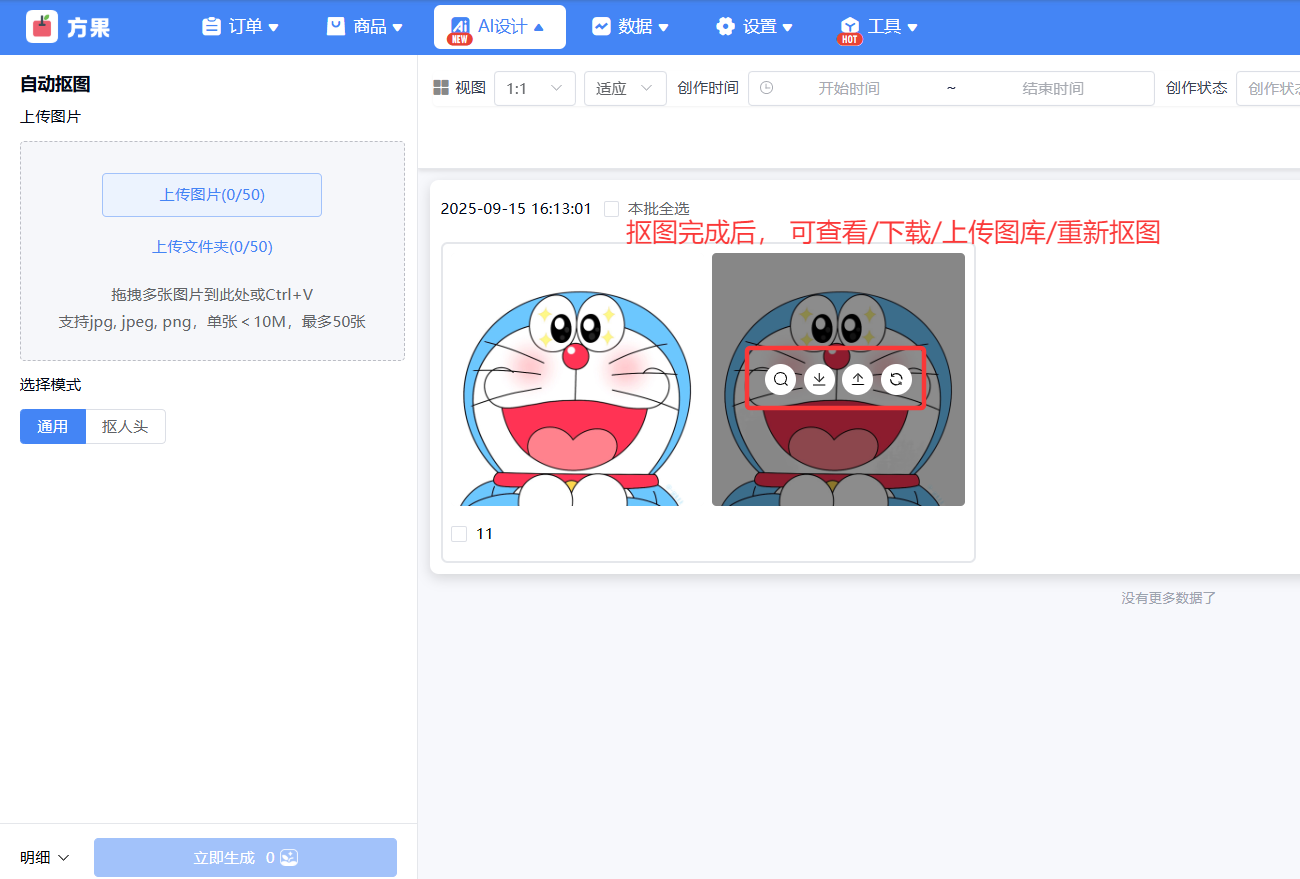Open the 商品 menu
Screen dimensions: 1300x879
364,27
